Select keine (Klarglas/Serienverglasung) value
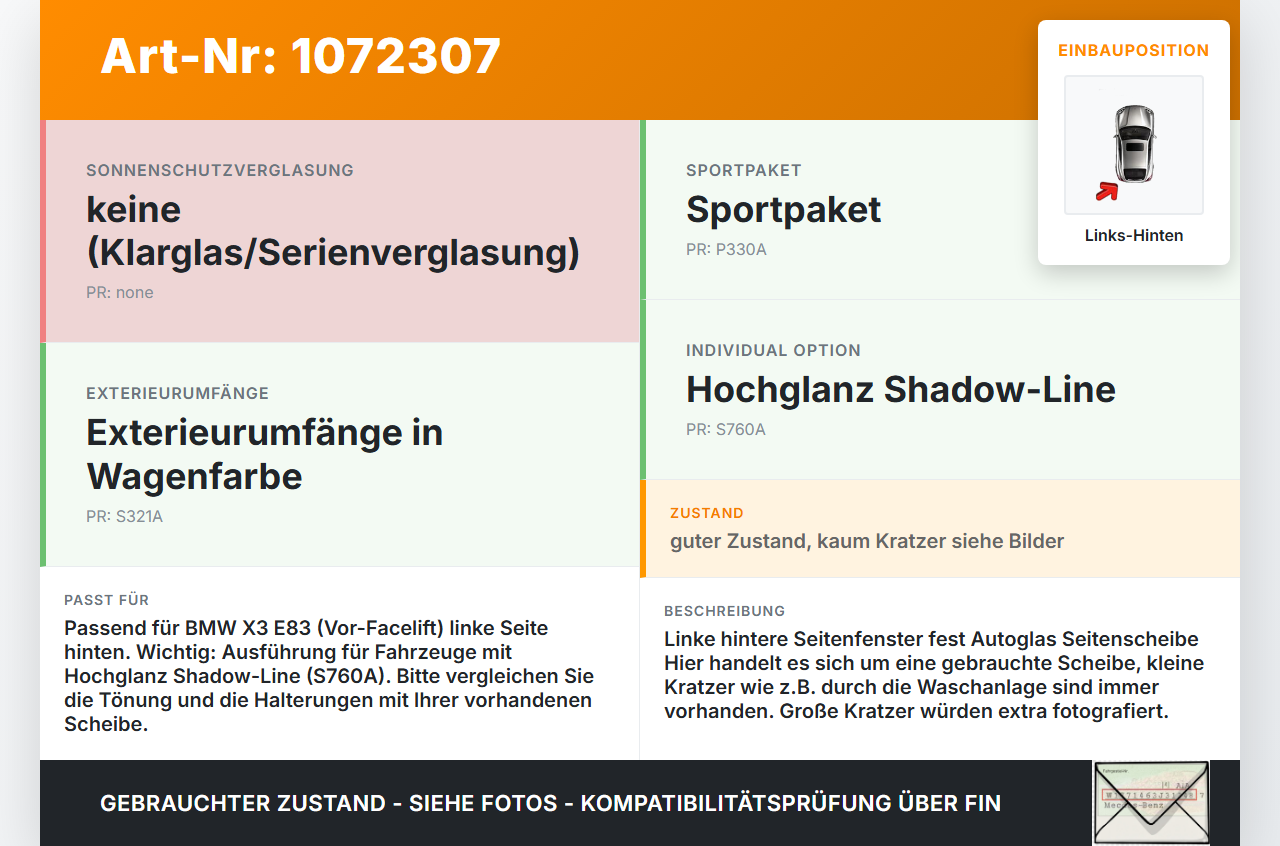 pyautogui.click(x=333, y=231)
